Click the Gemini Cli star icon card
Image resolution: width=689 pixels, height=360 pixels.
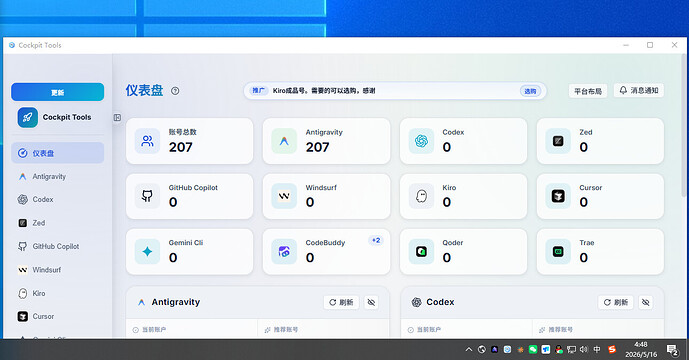[147, 251]
